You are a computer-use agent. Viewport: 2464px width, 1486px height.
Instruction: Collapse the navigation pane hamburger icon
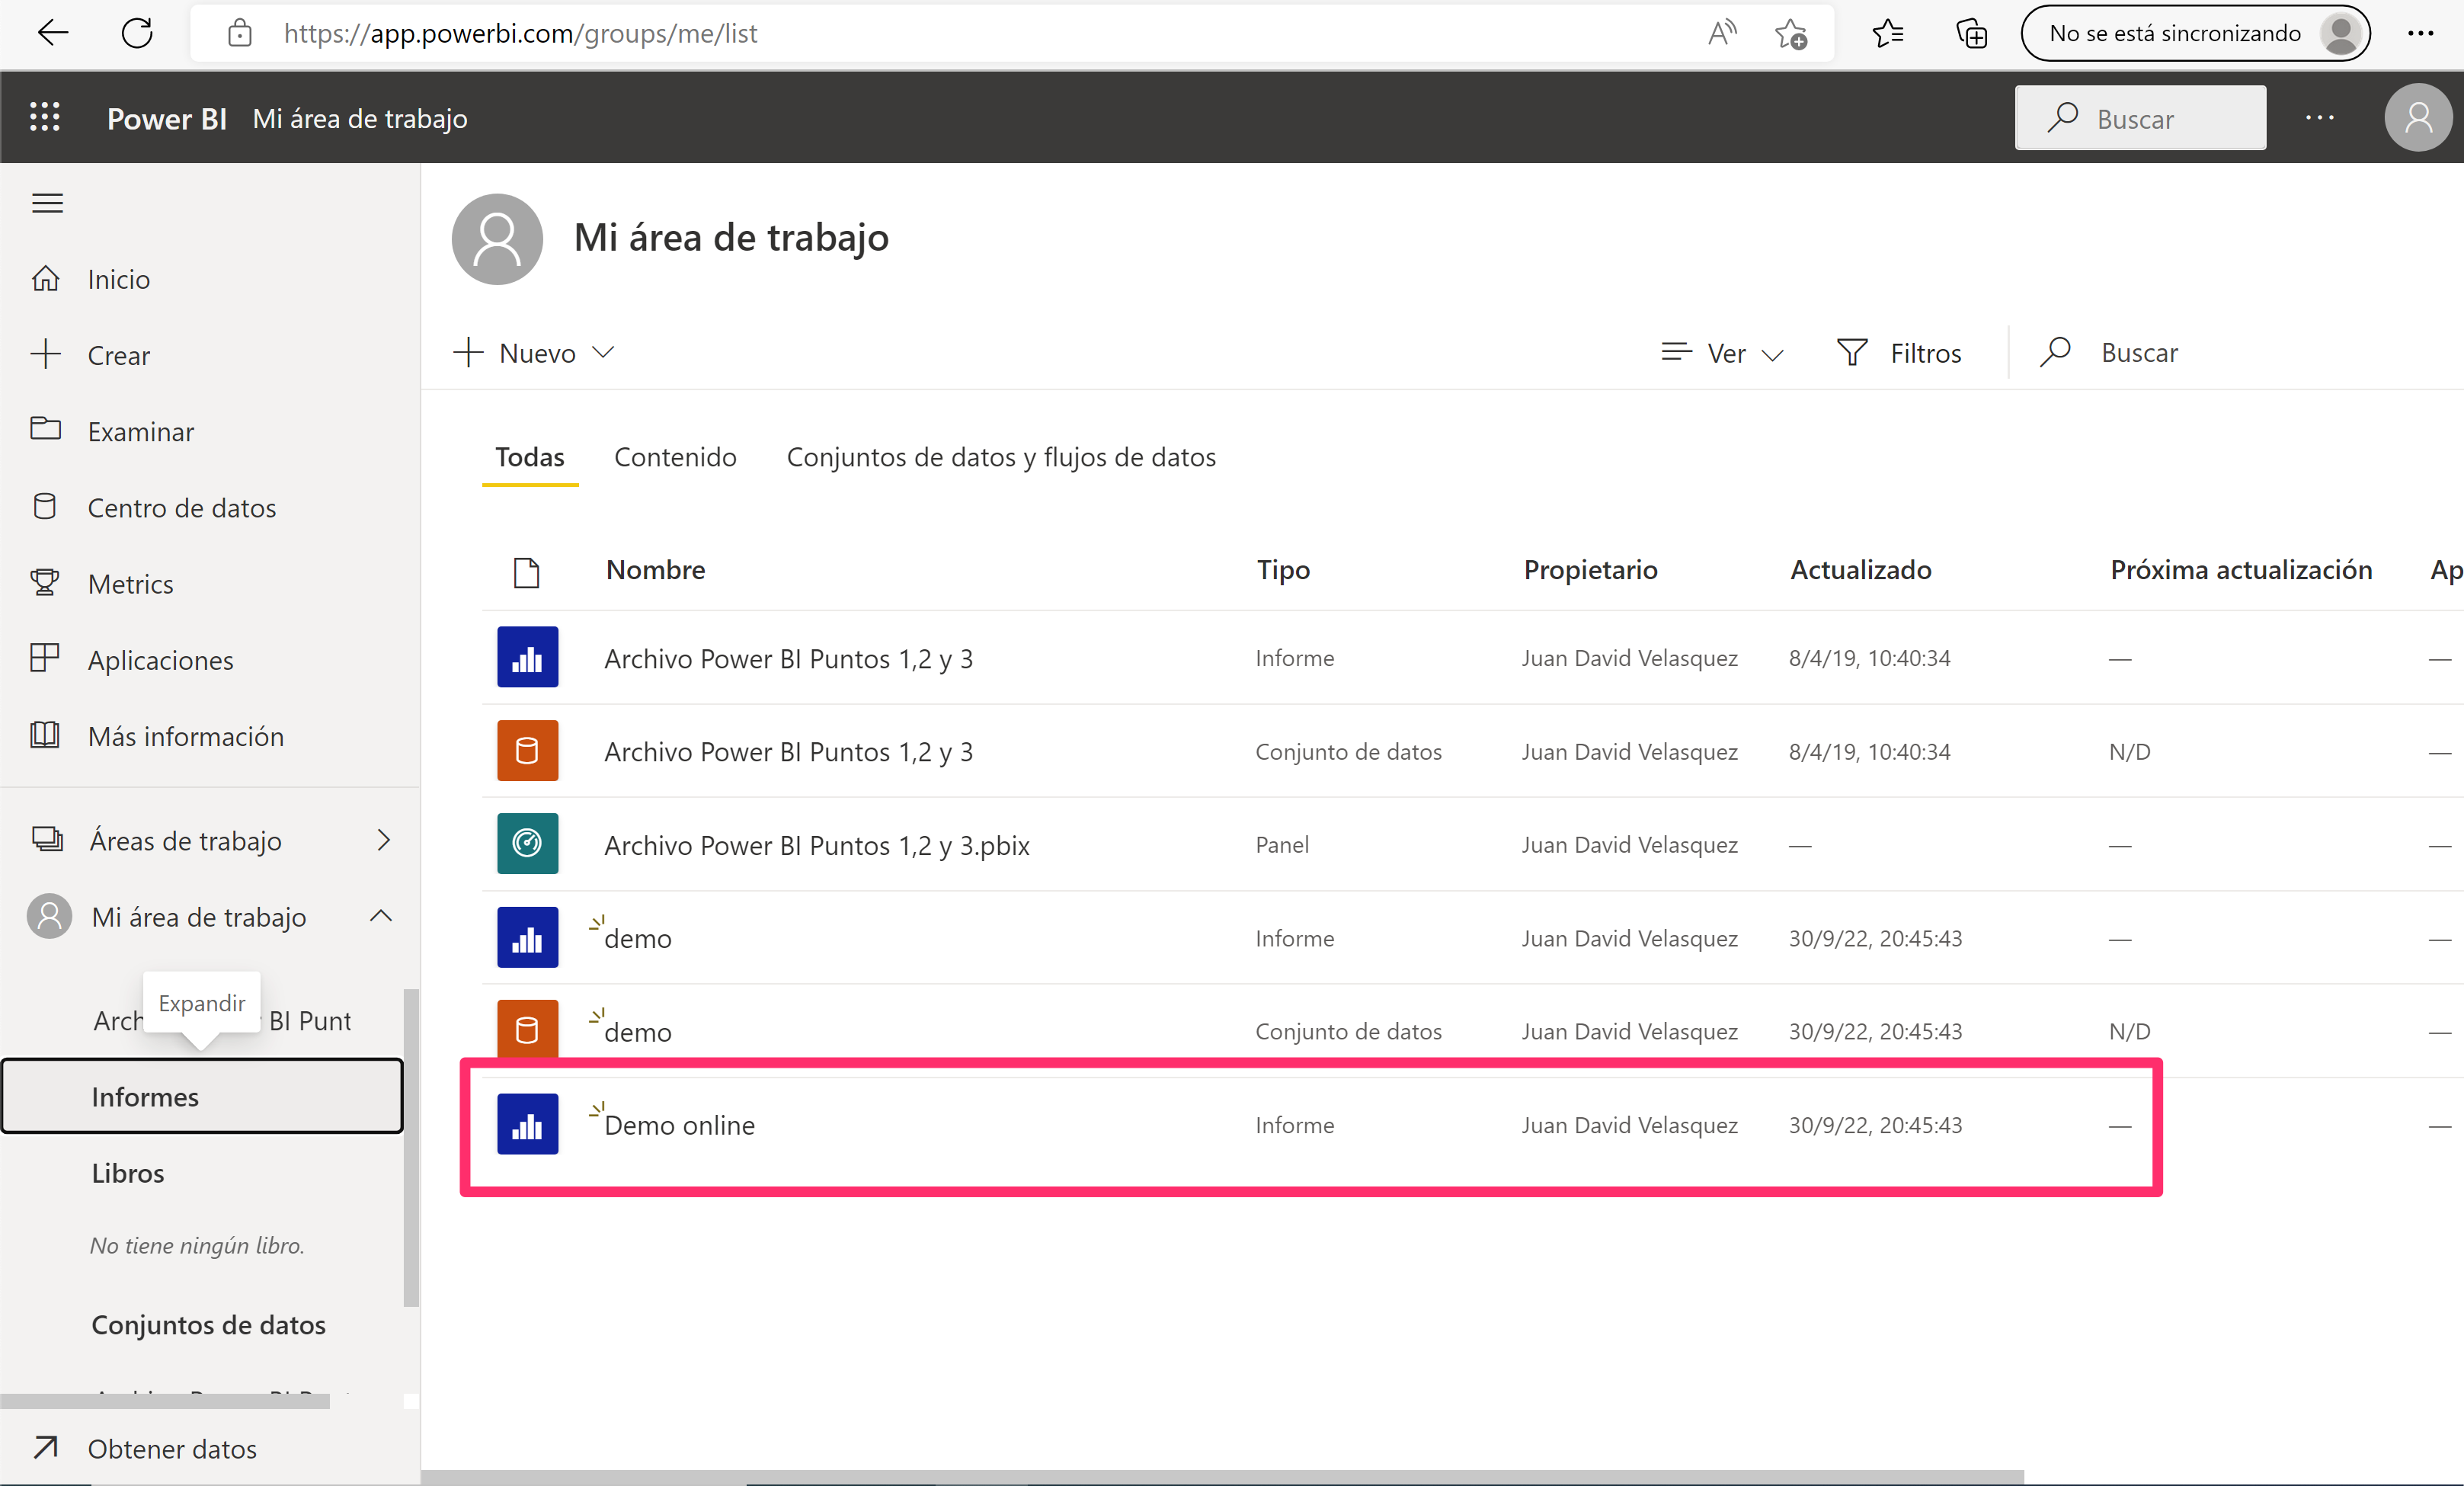47,204
